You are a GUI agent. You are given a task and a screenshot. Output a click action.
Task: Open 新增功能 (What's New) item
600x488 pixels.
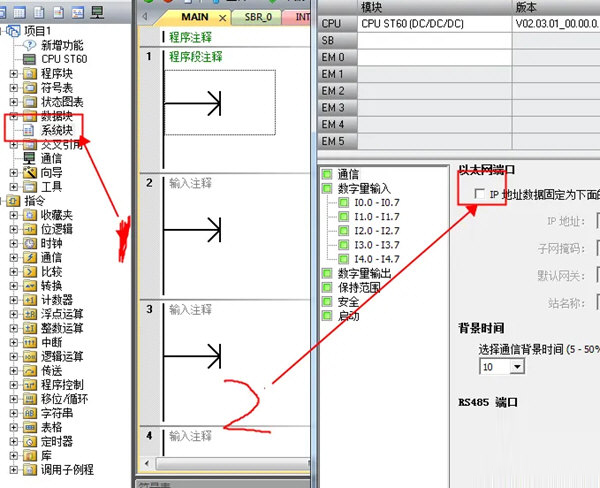point(62,45)
